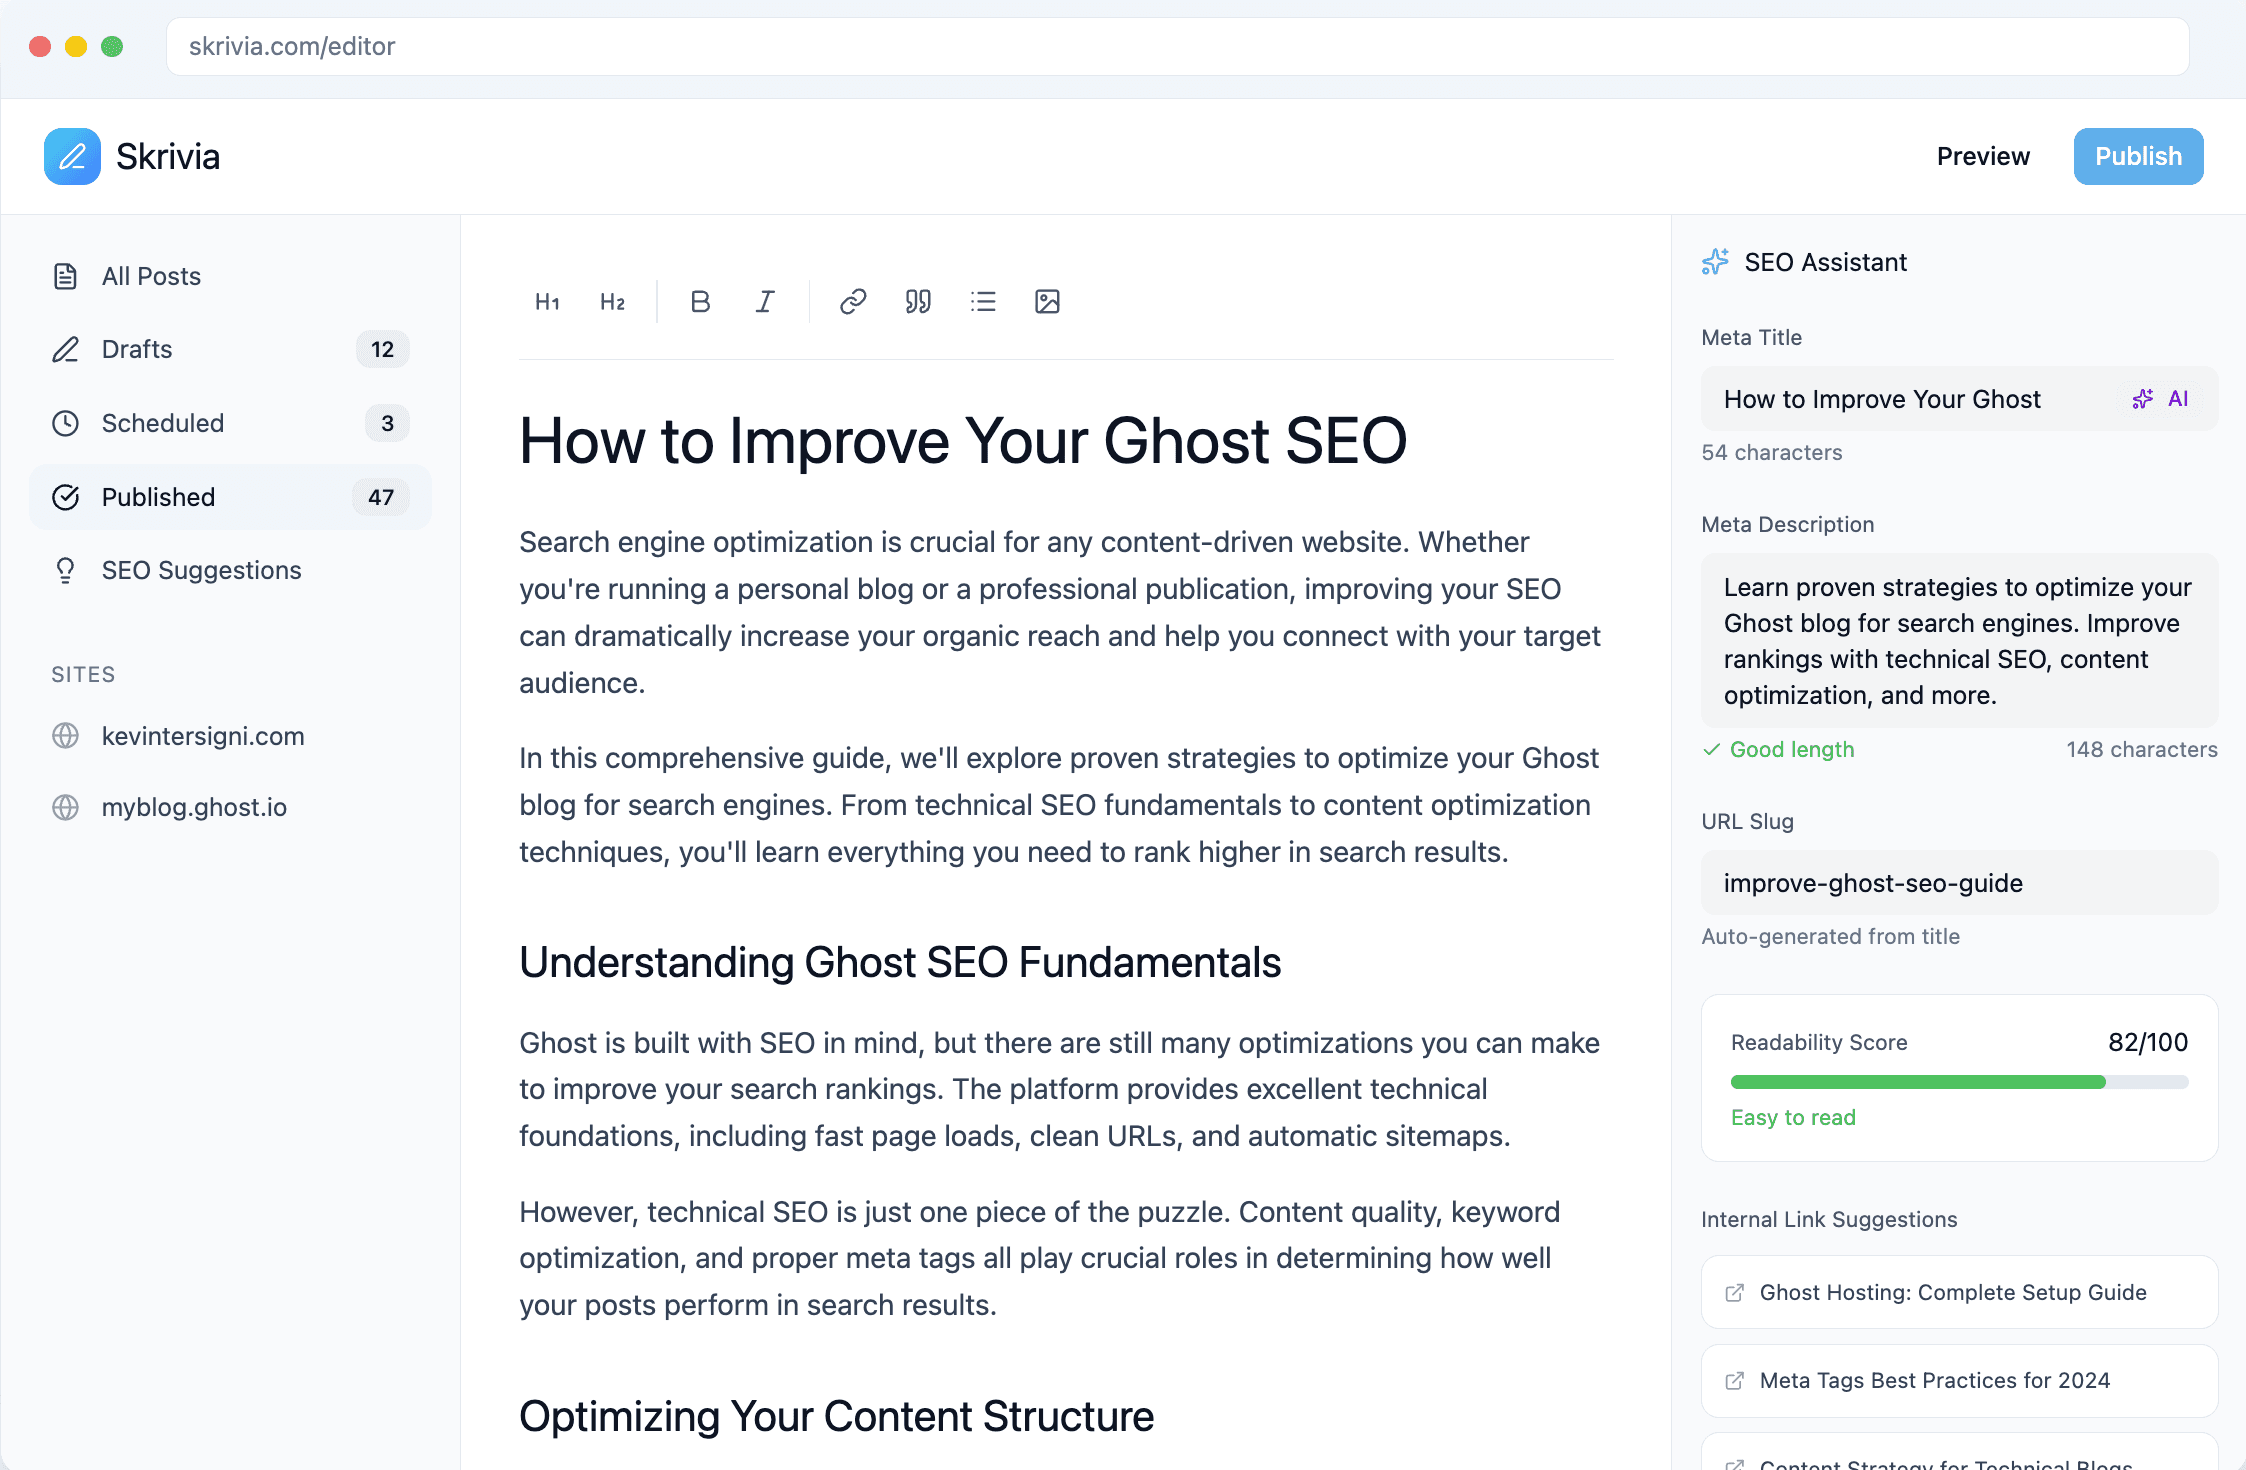The image size is (2246, 1470).
Task: Edit the URL Slug field
Action: (1959, 883)
